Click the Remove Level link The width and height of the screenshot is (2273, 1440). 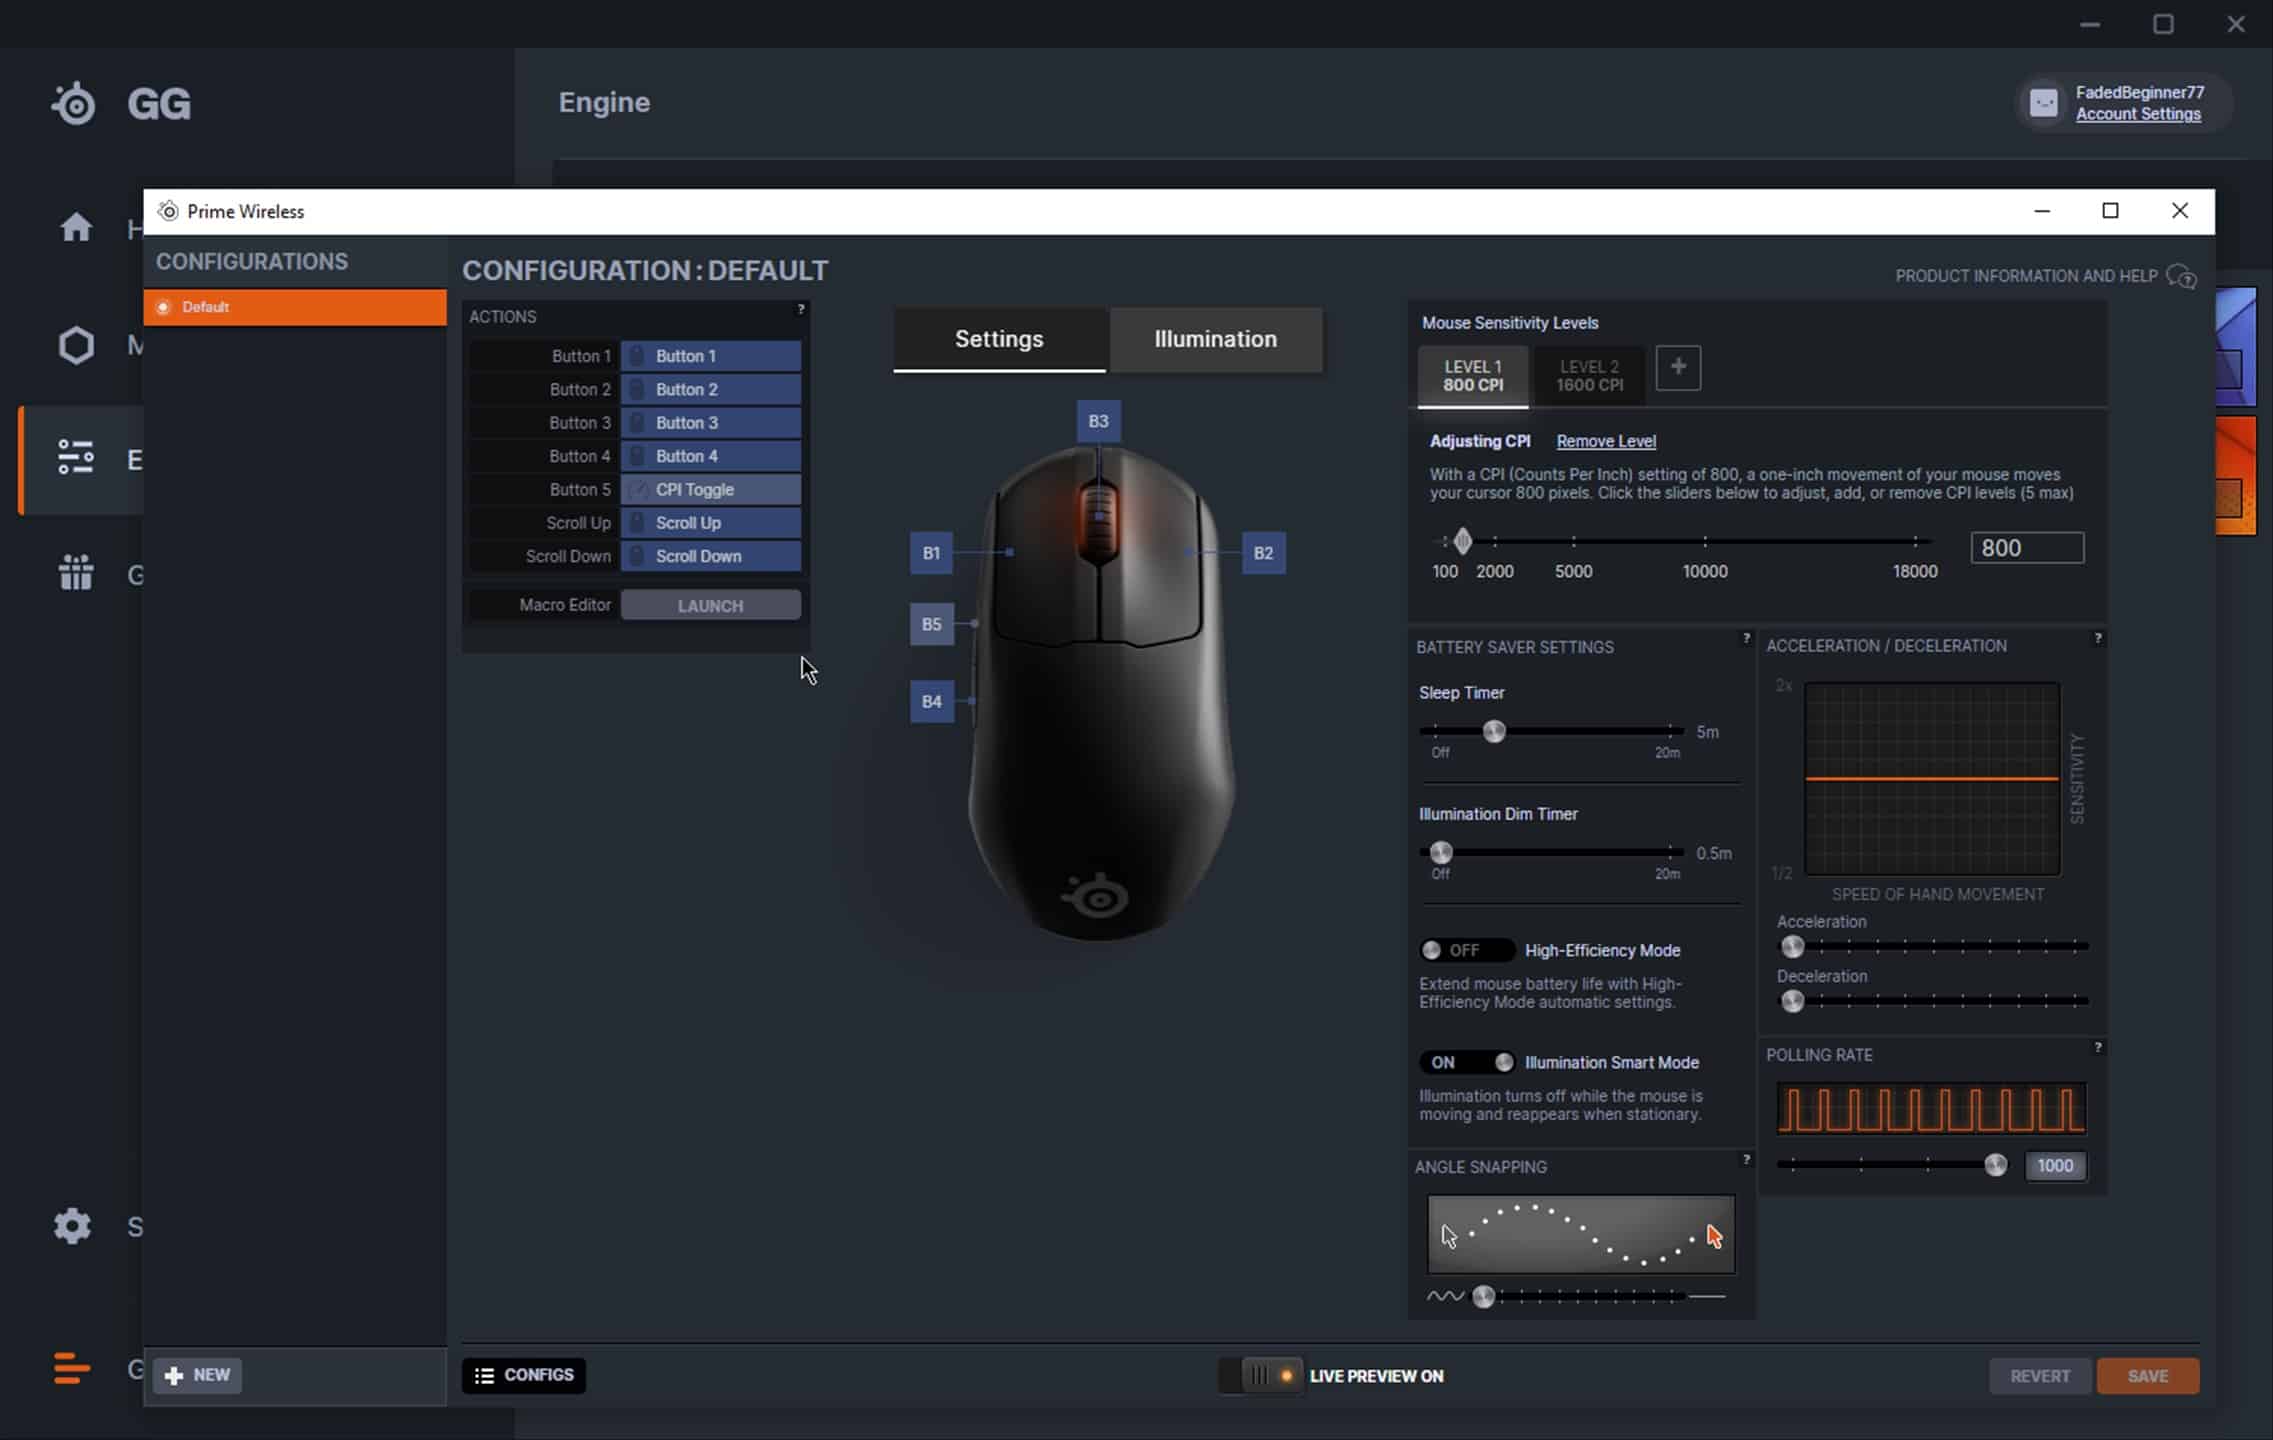pyautogui.click(x=1606, y=441)
